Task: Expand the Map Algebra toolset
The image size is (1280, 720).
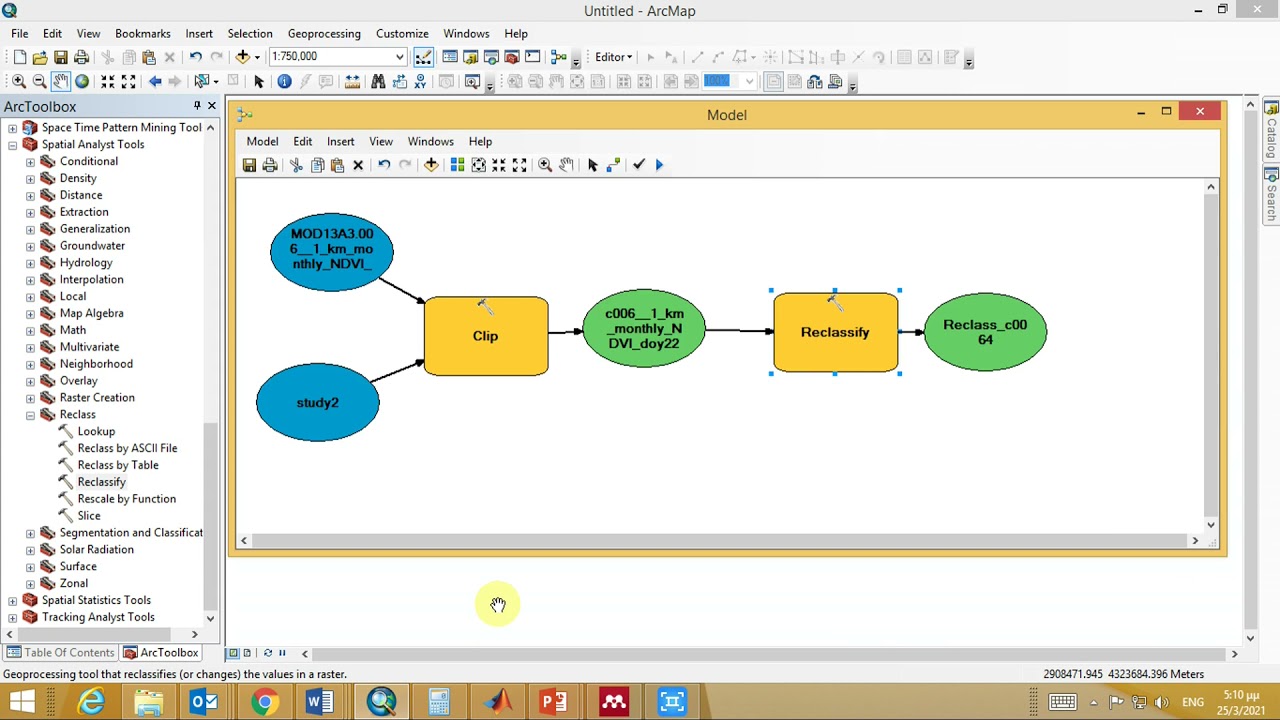Action: pyautogui.click(x=30, y=314)
